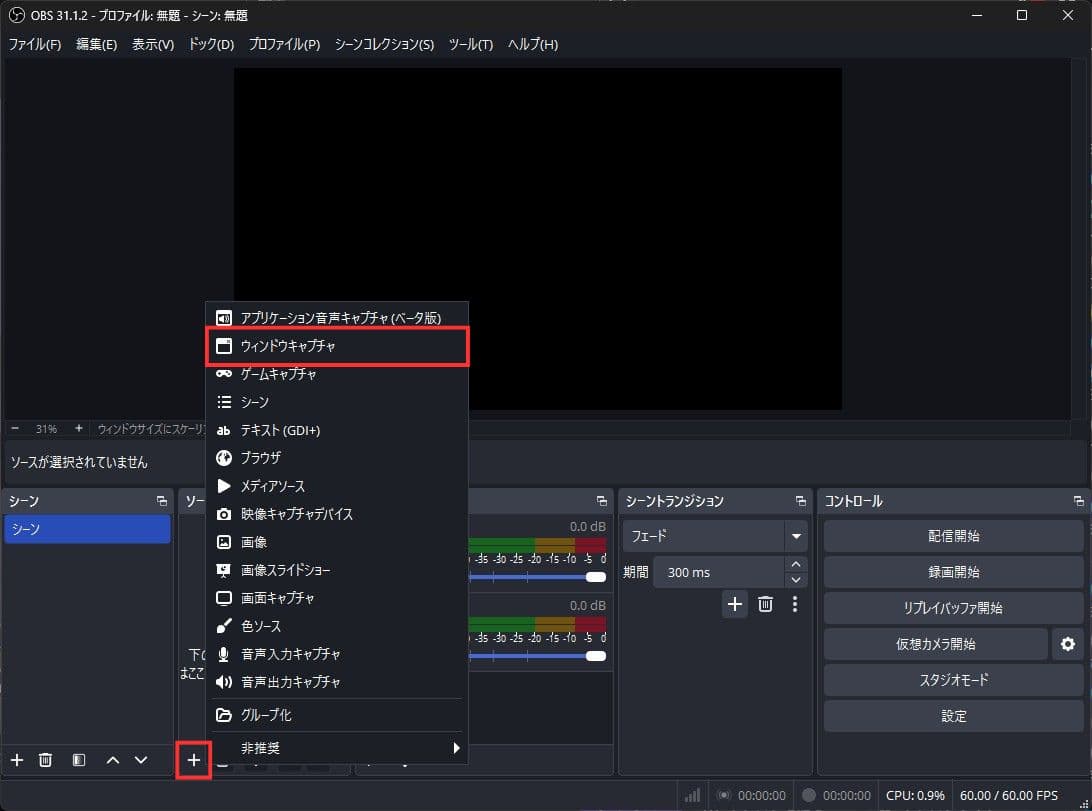Image resolution: width=1092 pixels, height=811 pixels.
Task: Start recording with 録画開始
Action: point(953,572)
